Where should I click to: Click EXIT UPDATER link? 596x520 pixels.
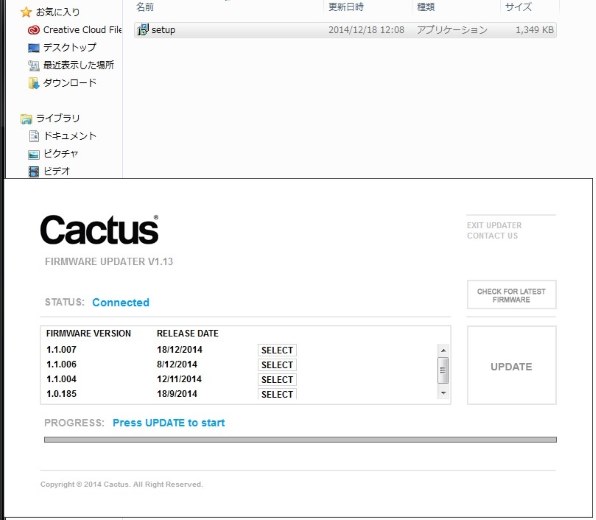pos(494,225)
